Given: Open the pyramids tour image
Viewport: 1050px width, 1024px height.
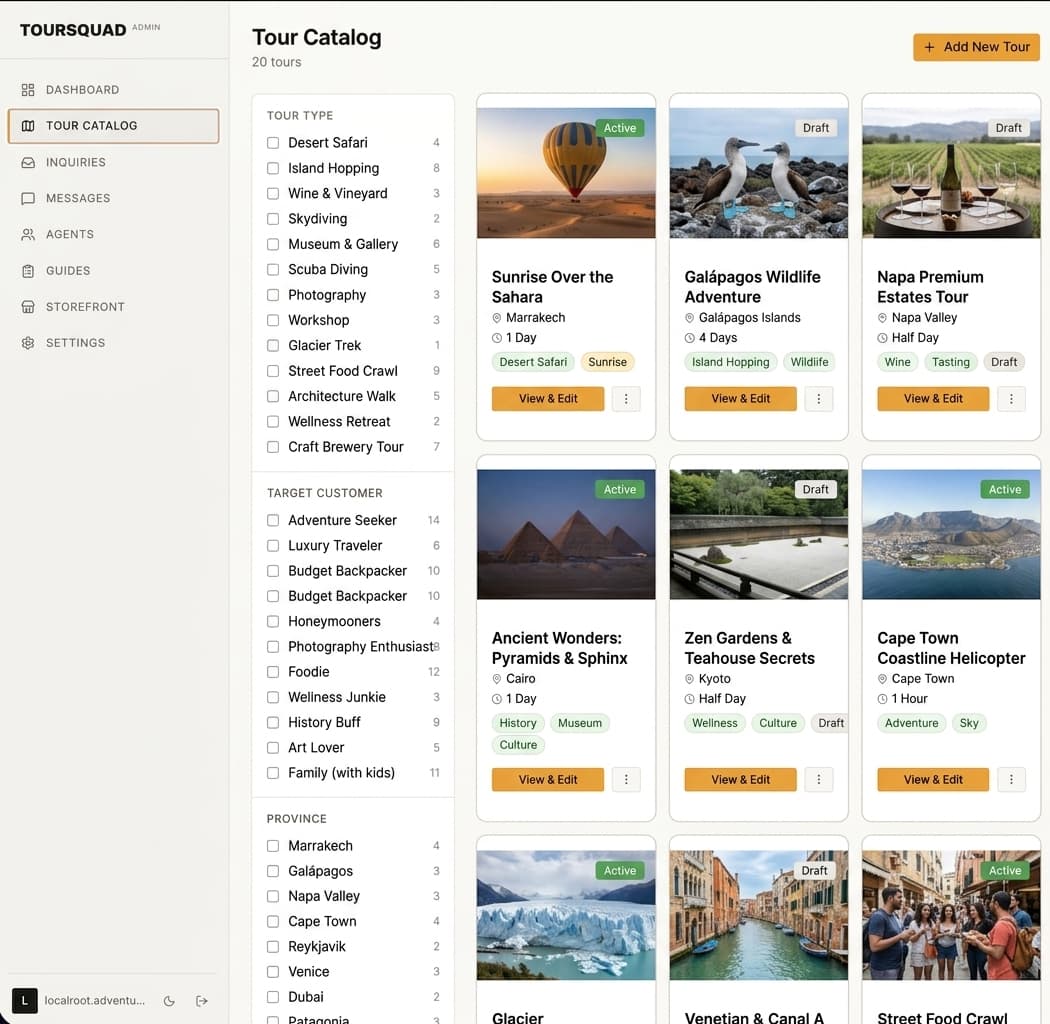Looking at the screenshot, I should click(x=566, y=534).
